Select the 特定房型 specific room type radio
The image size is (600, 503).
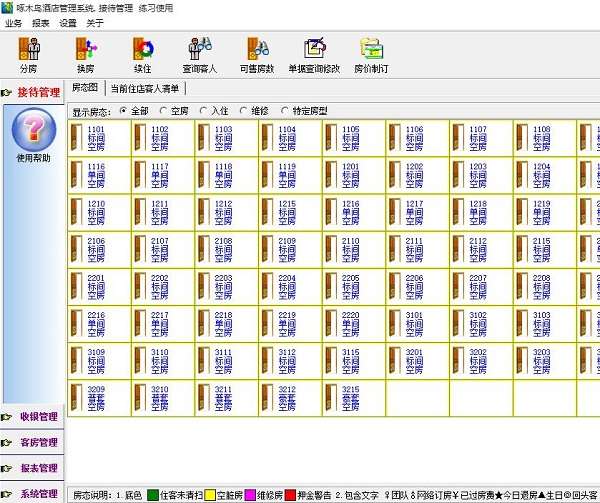tap(284, 111)
